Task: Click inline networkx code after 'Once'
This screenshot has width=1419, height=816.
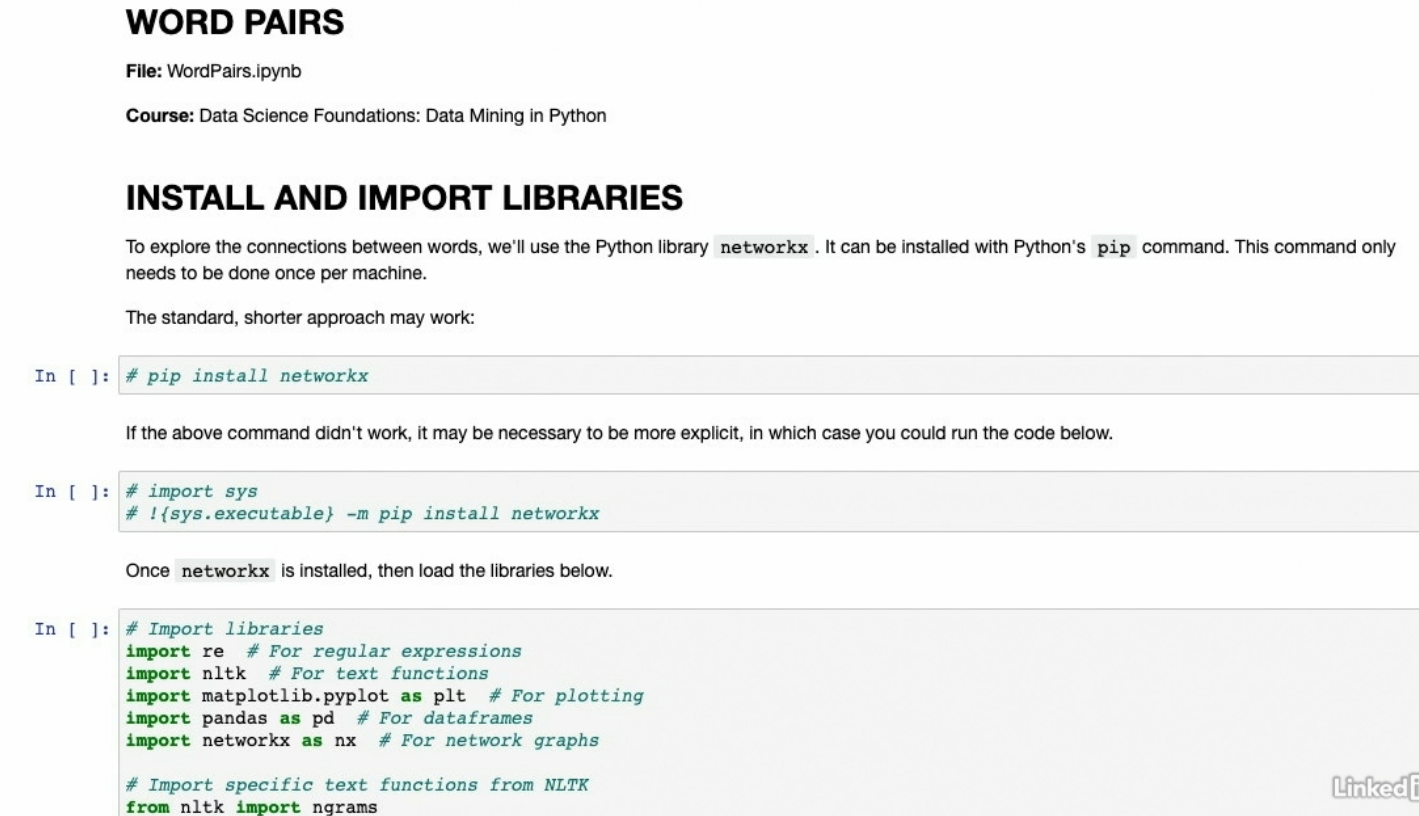Action: coord(224,572)
